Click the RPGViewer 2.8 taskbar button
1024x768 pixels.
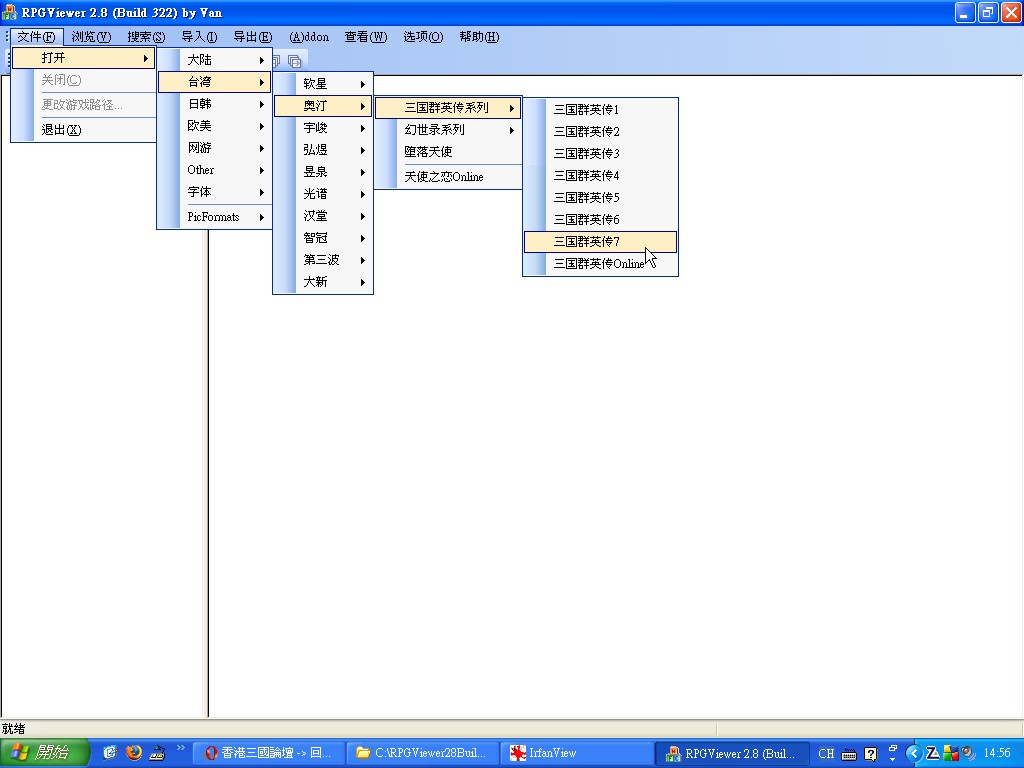tap(731, 753)
